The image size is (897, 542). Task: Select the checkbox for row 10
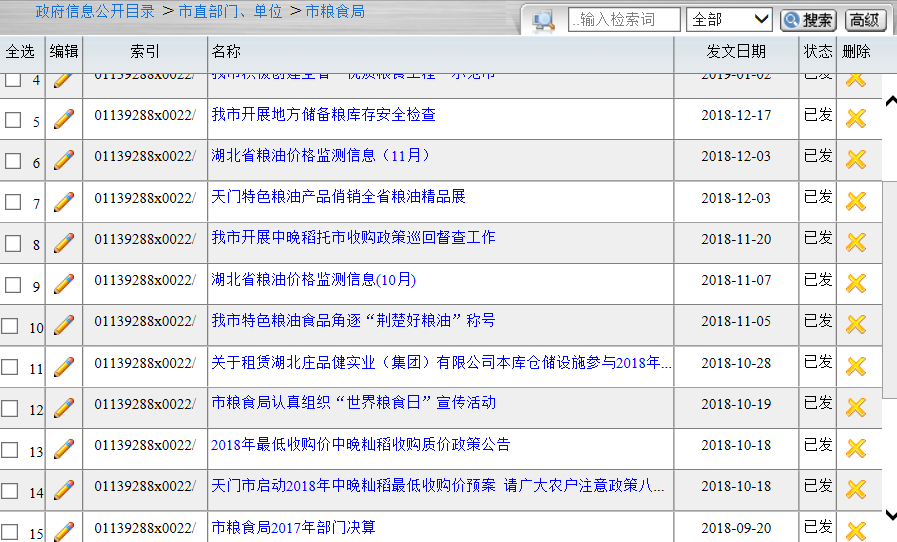coord(10,326)
